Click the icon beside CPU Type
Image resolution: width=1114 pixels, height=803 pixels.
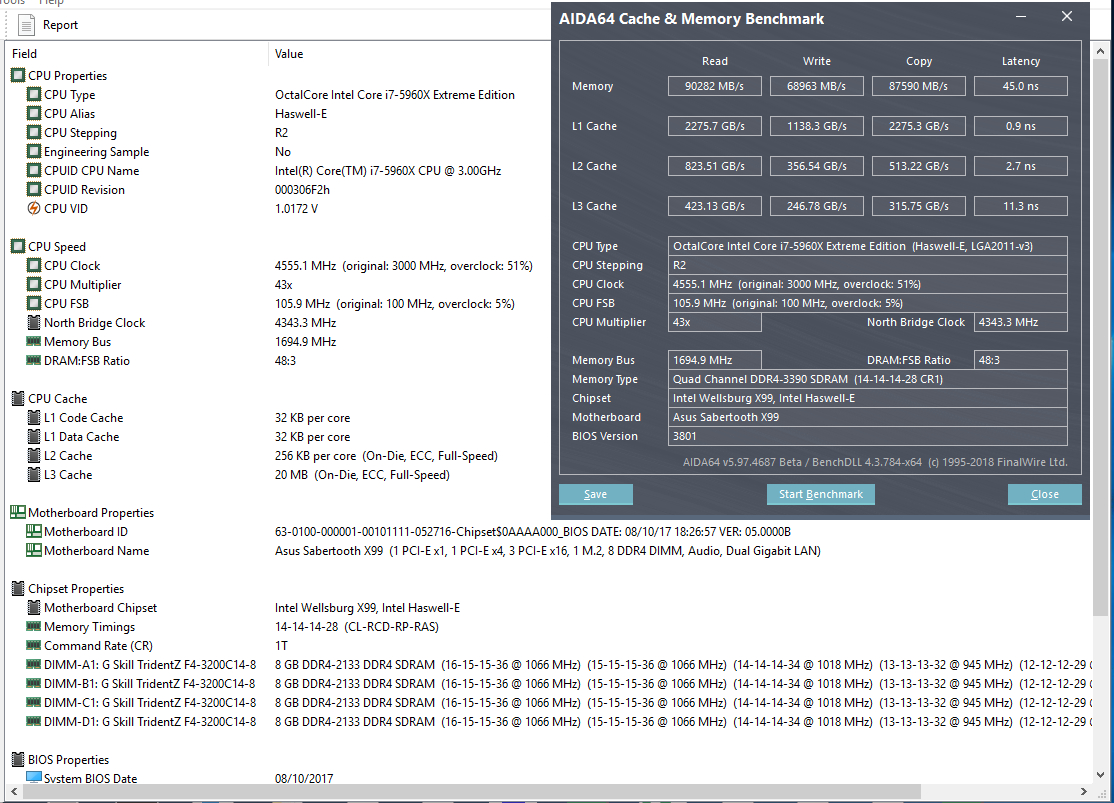[x=33, y=95]
